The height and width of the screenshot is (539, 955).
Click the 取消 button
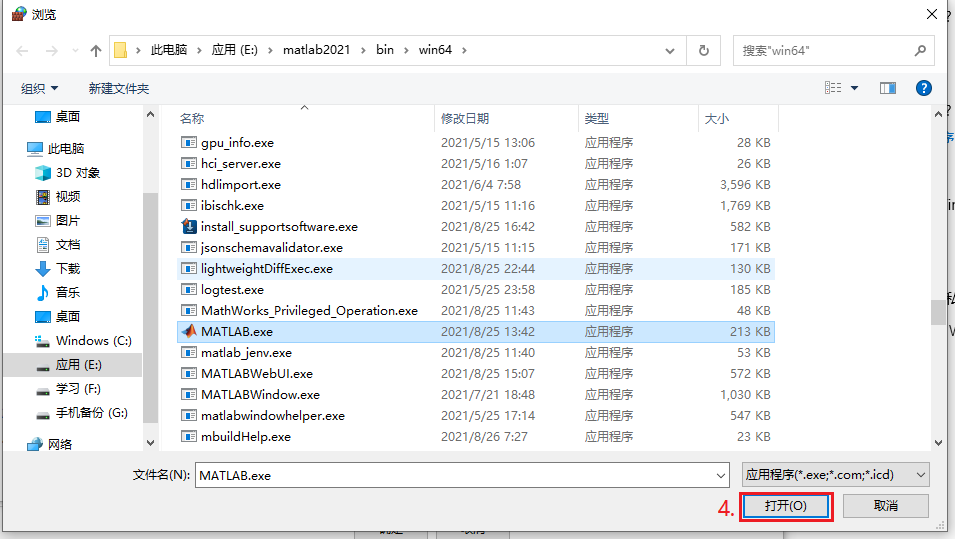[x=886, y=506]
